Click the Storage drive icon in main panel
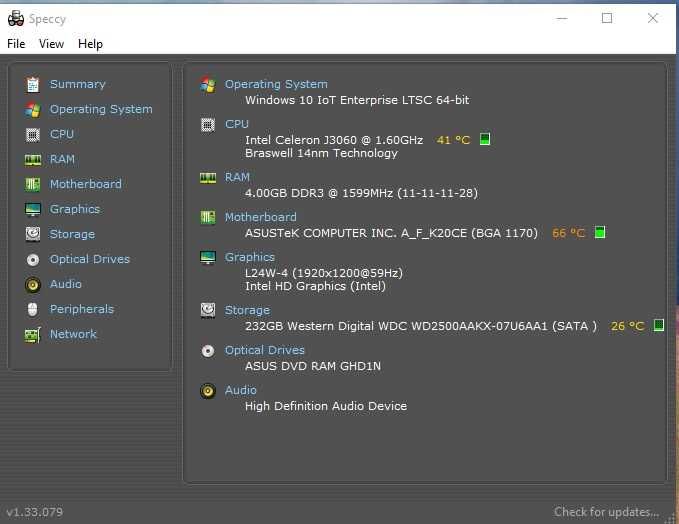 tap(208, 311)
